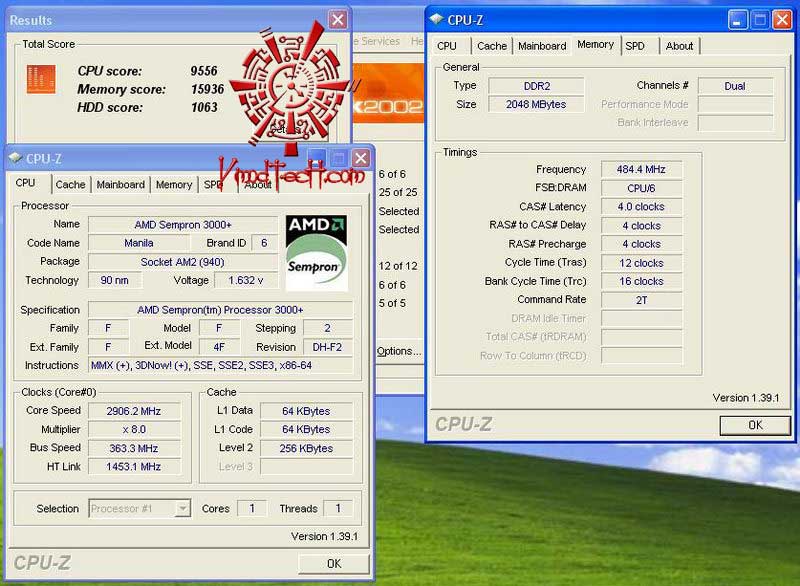Click the CPU score value 9556
Image resolution: width=800 pixels, height=586 pixels.
tap(204, 71)
